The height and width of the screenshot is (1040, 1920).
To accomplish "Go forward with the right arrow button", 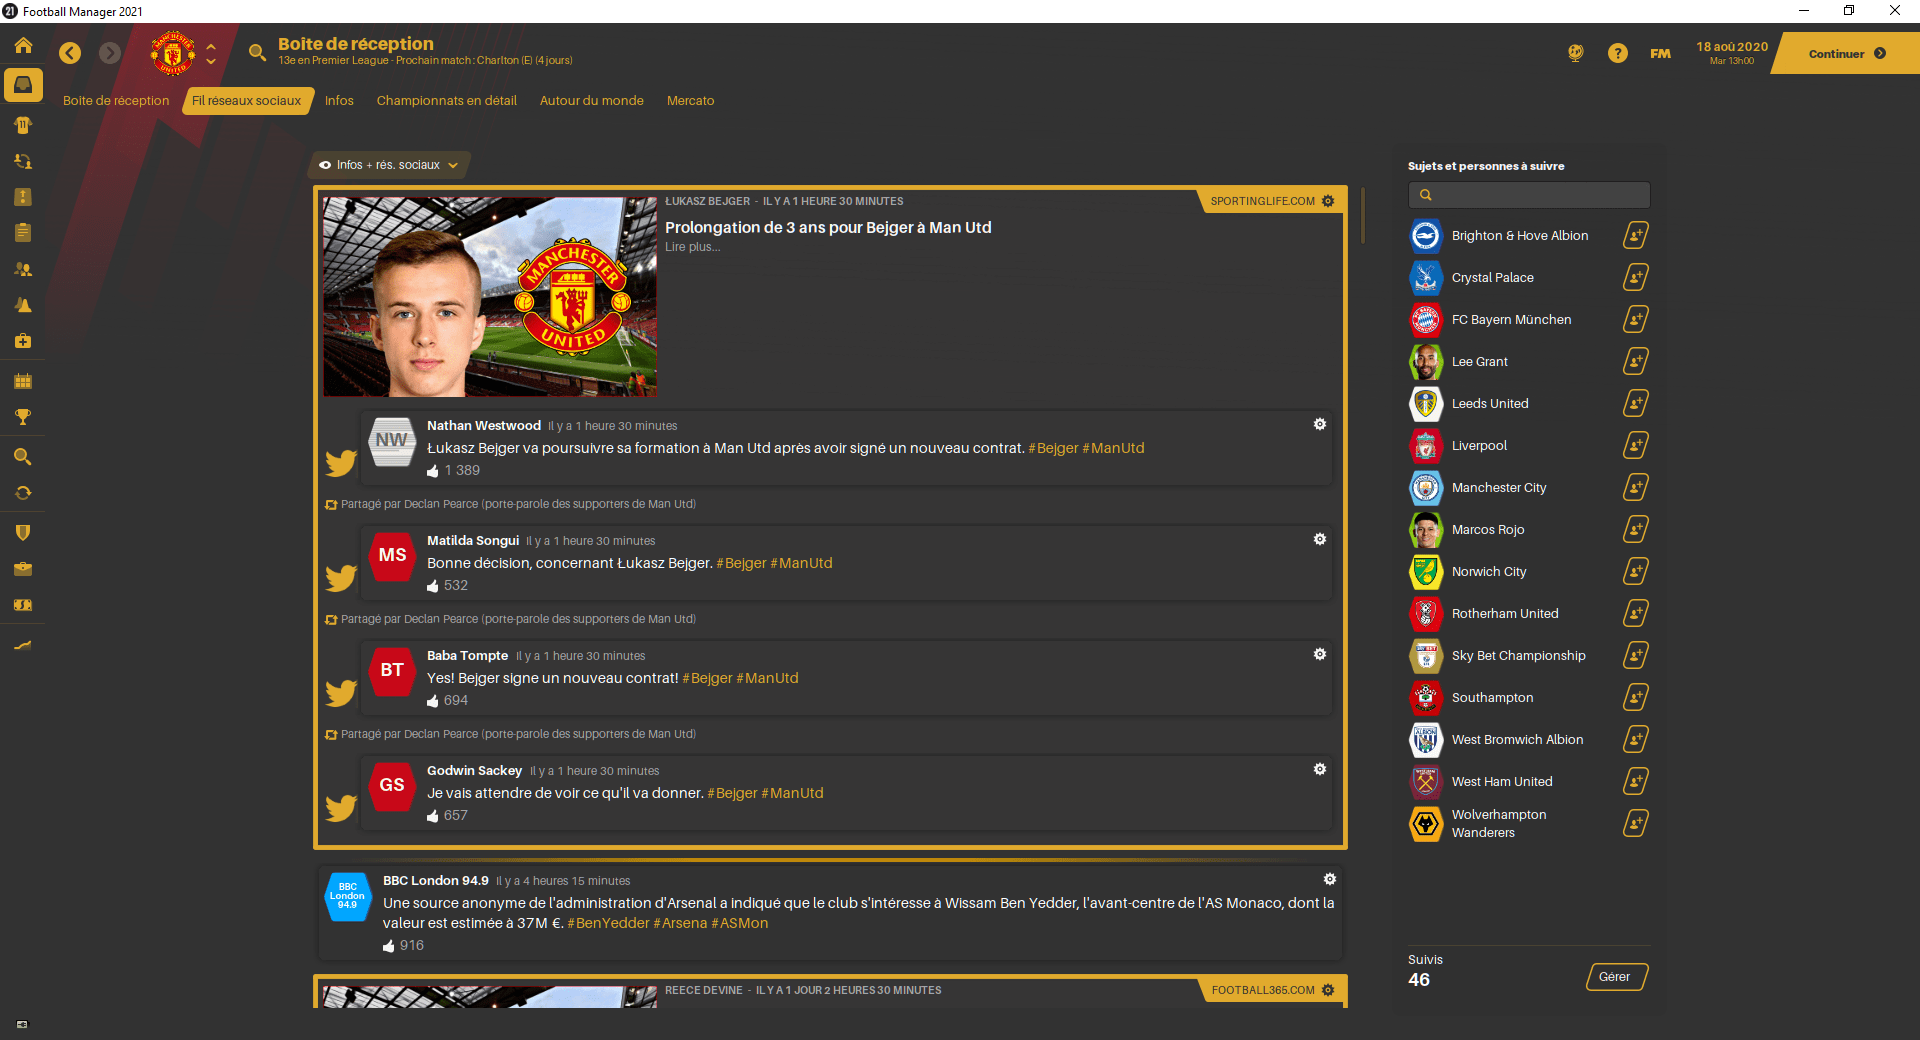I will (x=110, y=53).
